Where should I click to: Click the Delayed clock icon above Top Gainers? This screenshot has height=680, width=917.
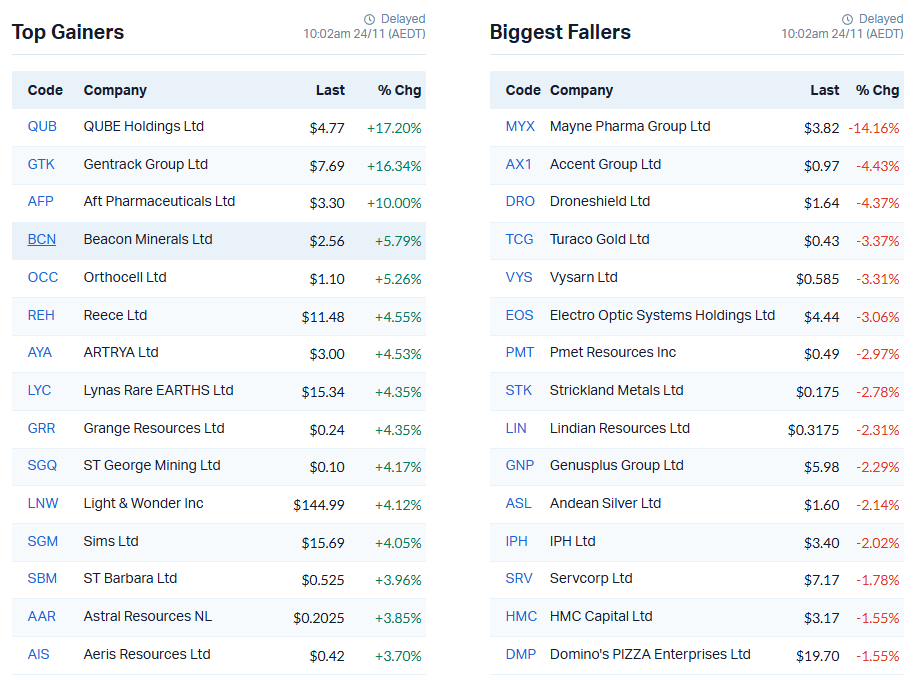pos(370,19)
